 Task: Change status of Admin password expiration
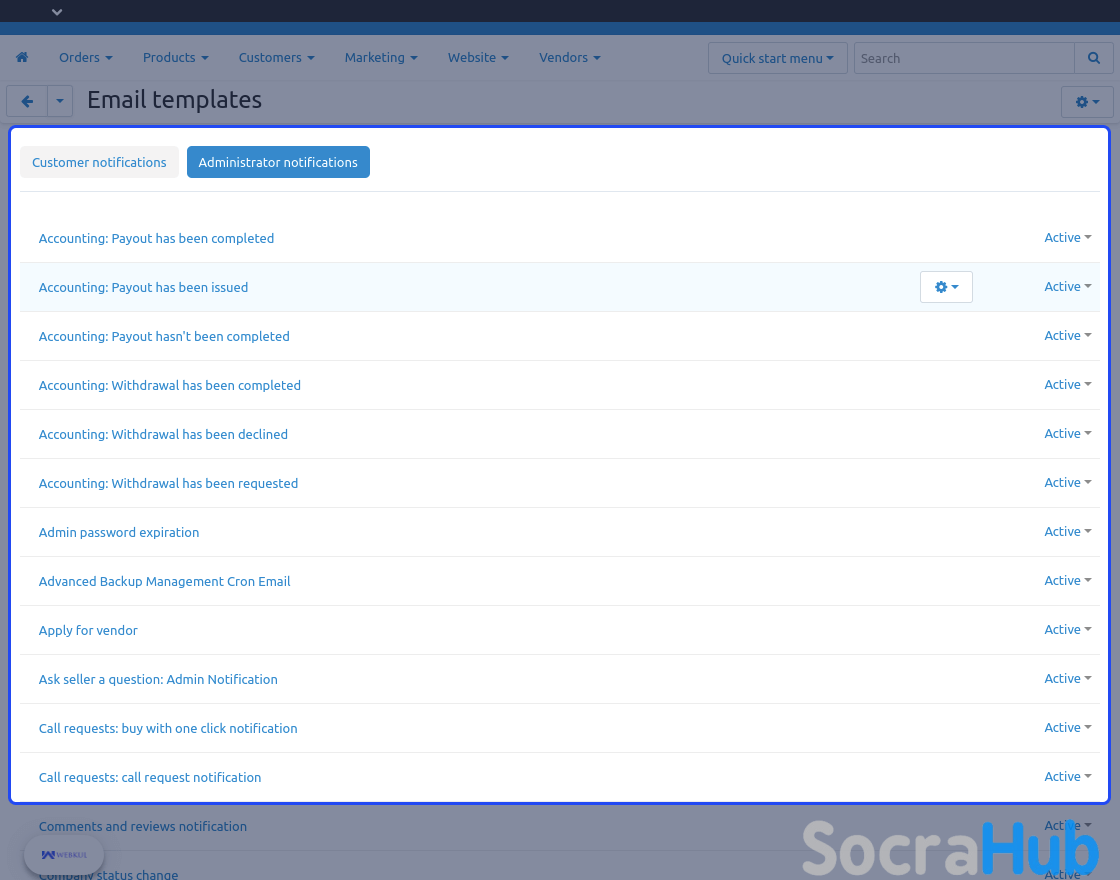pos(1068,531)
